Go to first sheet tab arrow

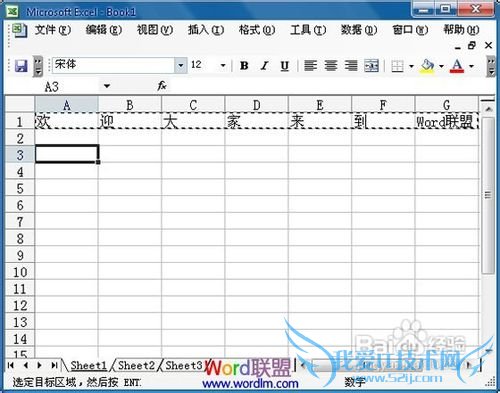pos(11,365)
